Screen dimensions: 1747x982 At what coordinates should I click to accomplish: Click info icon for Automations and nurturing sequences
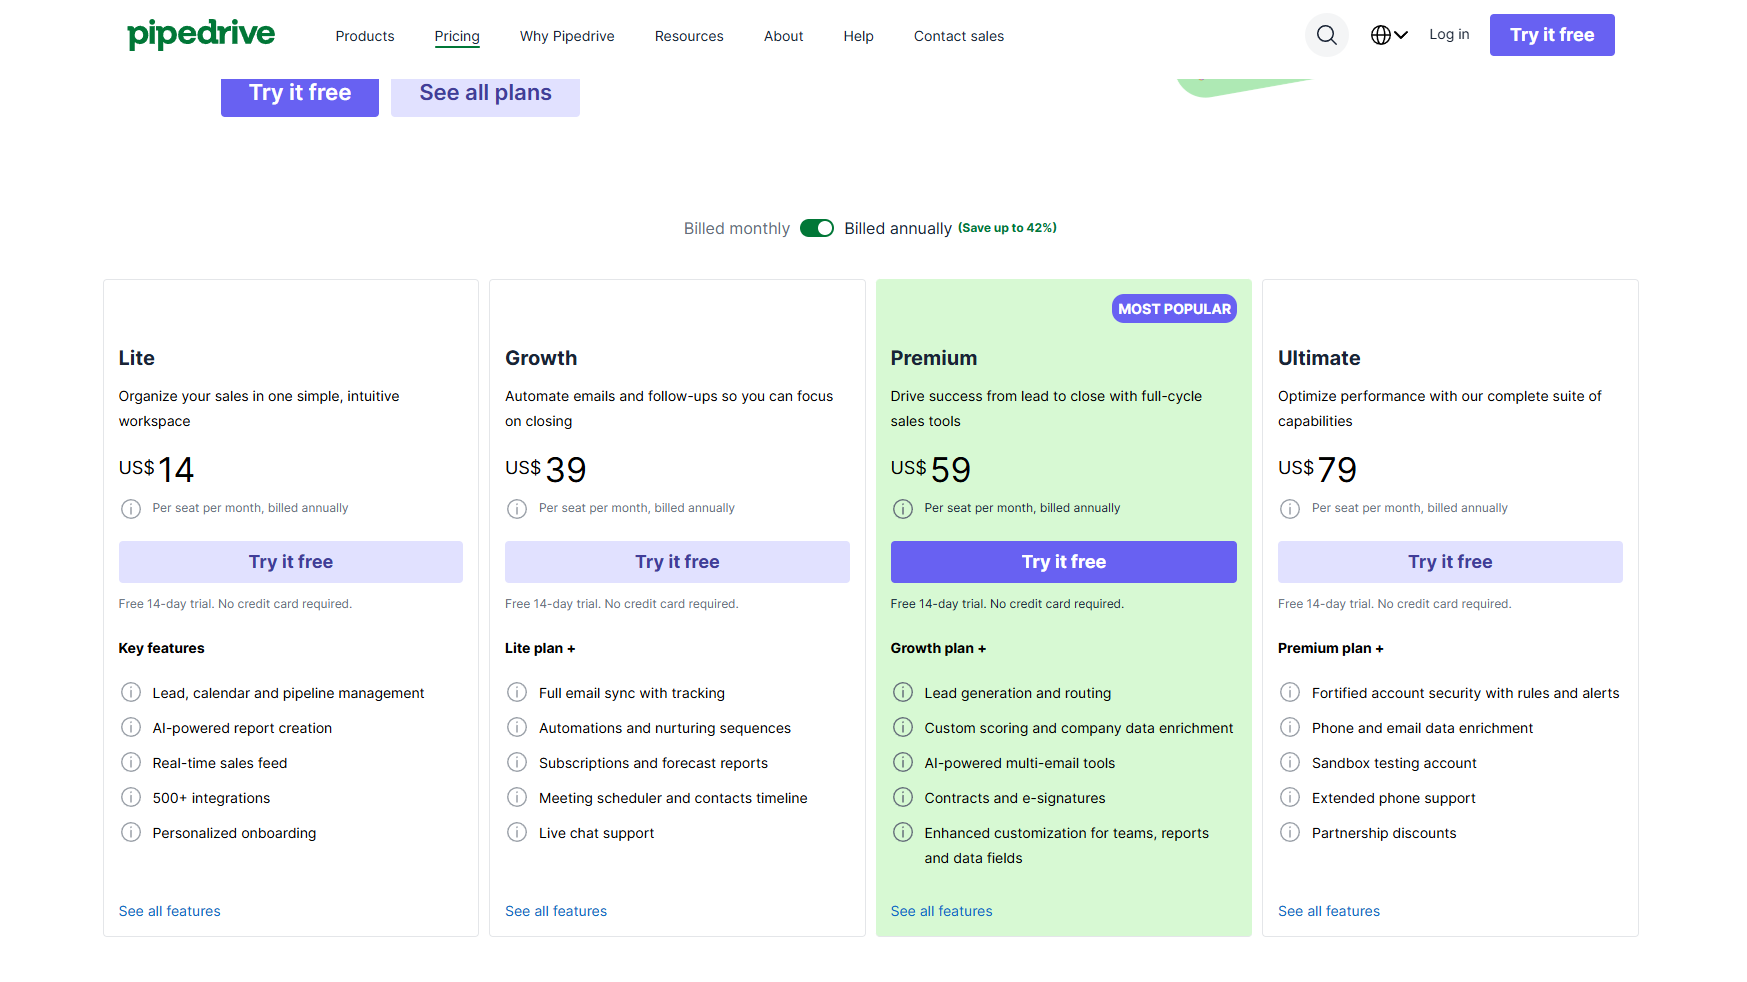(x=517, y=727)
